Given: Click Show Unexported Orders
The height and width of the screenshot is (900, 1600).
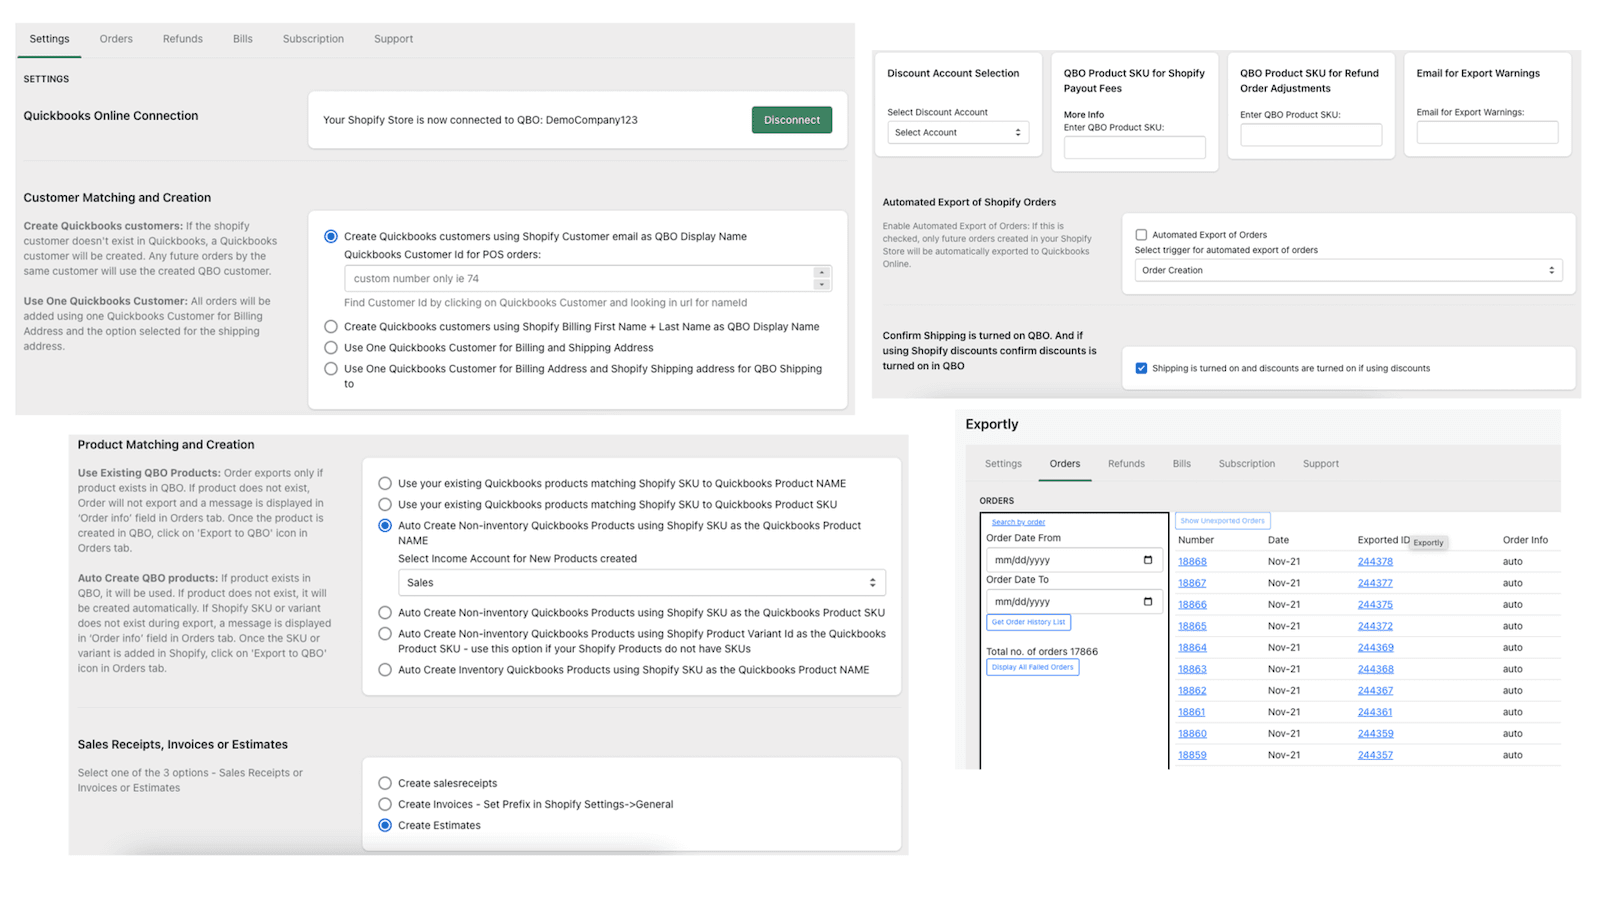Looking at the screenshot, I should click(x=1222, y=520).
